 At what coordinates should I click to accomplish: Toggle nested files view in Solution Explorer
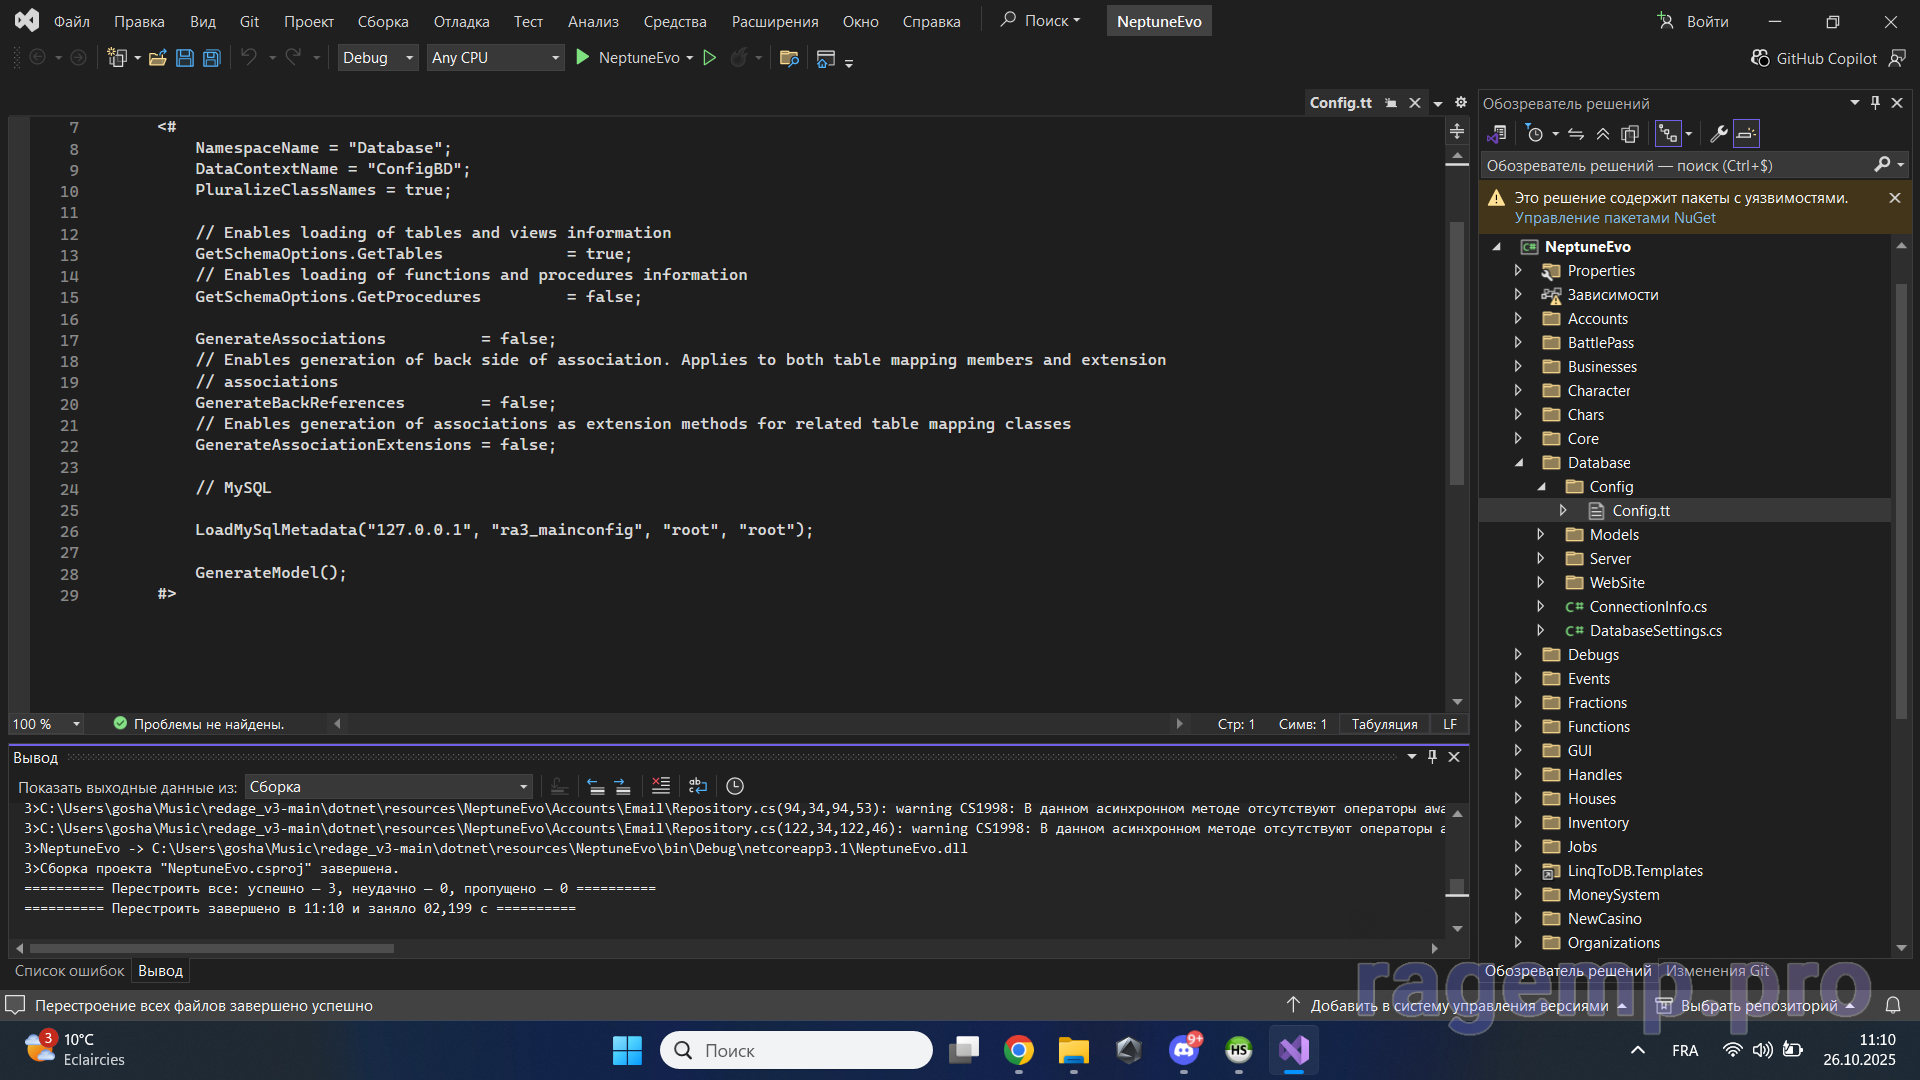pyautogui.click(x=1668, y=134)
